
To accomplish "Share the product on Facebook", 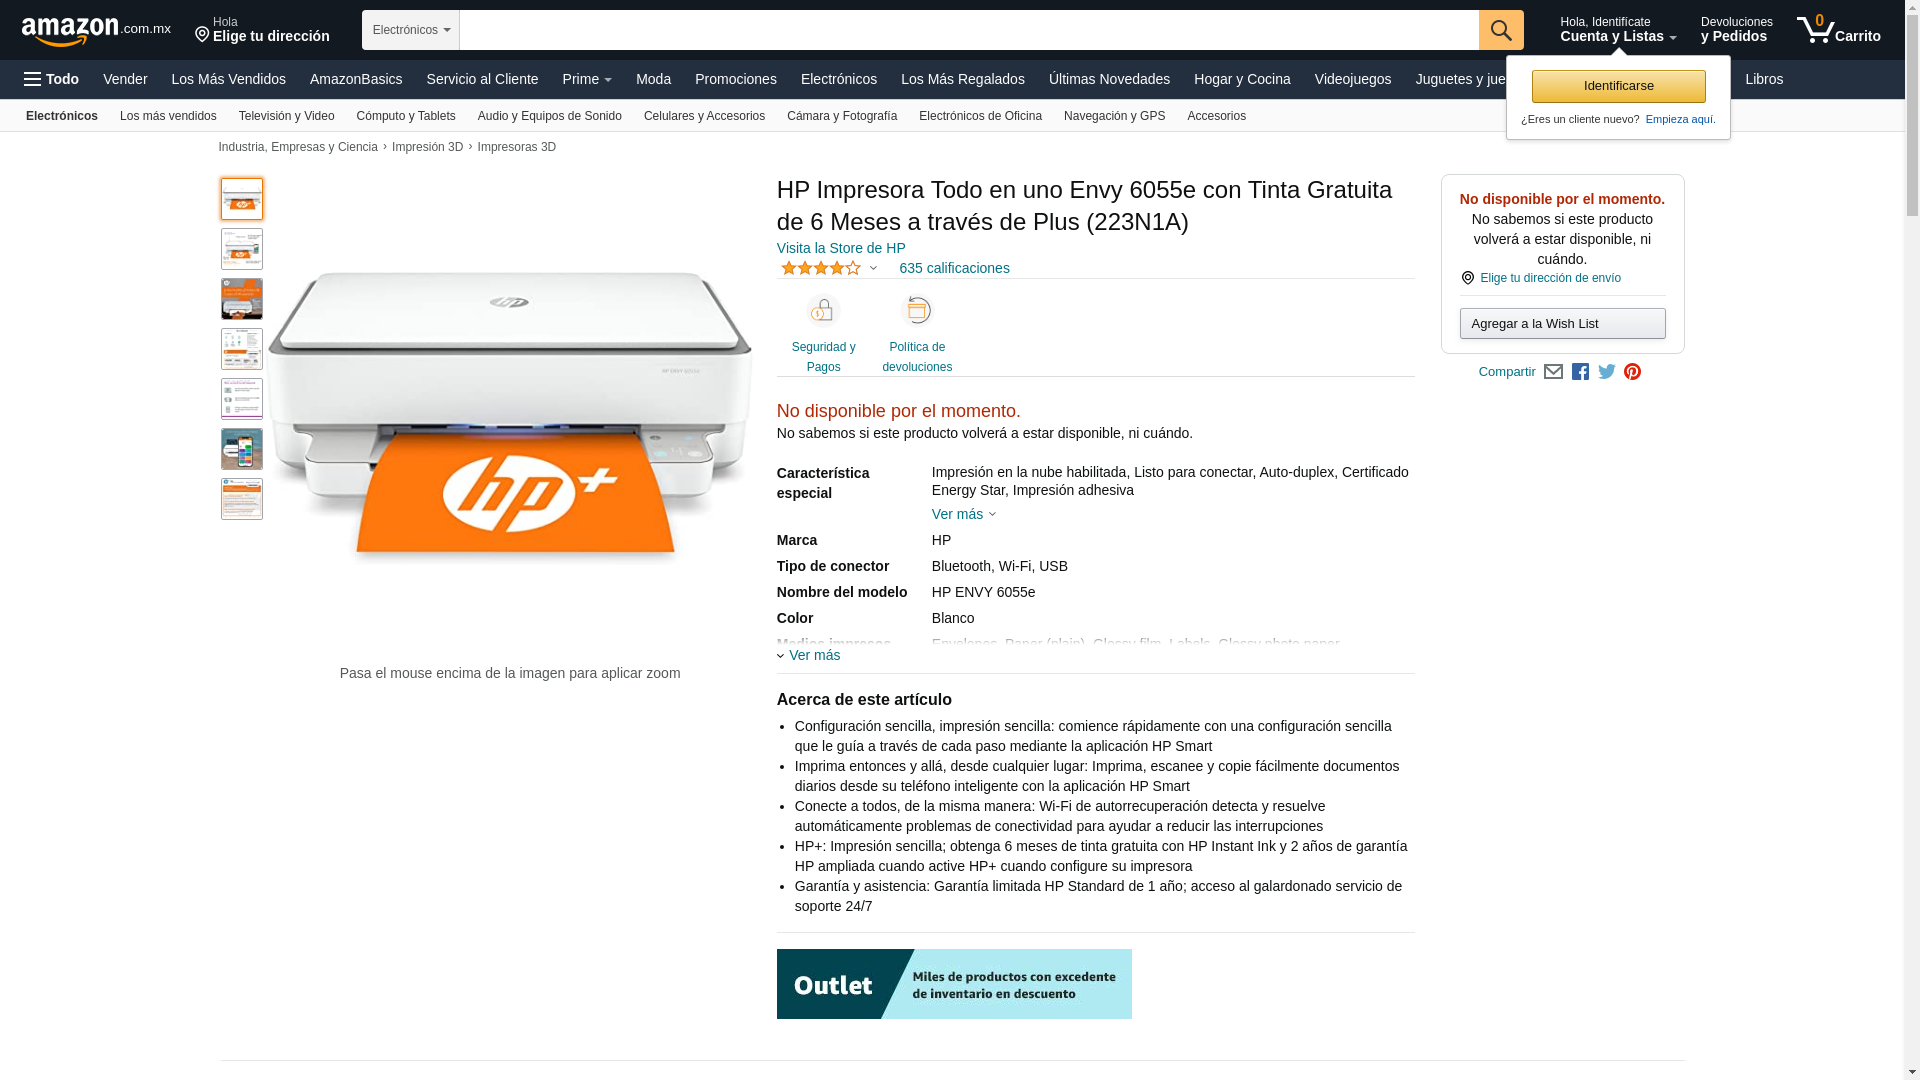I will click(x=1580, y=372).
